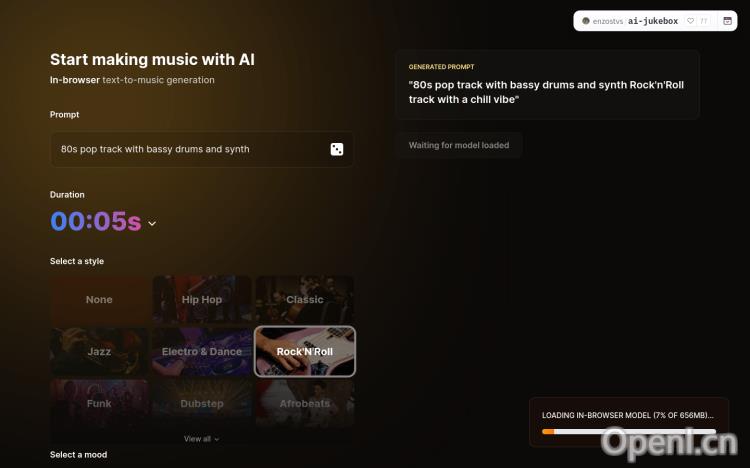Click into the prompt text field
Image resolution: width=750 pixels, height=468 pixels.
click(x=191, y=149)
